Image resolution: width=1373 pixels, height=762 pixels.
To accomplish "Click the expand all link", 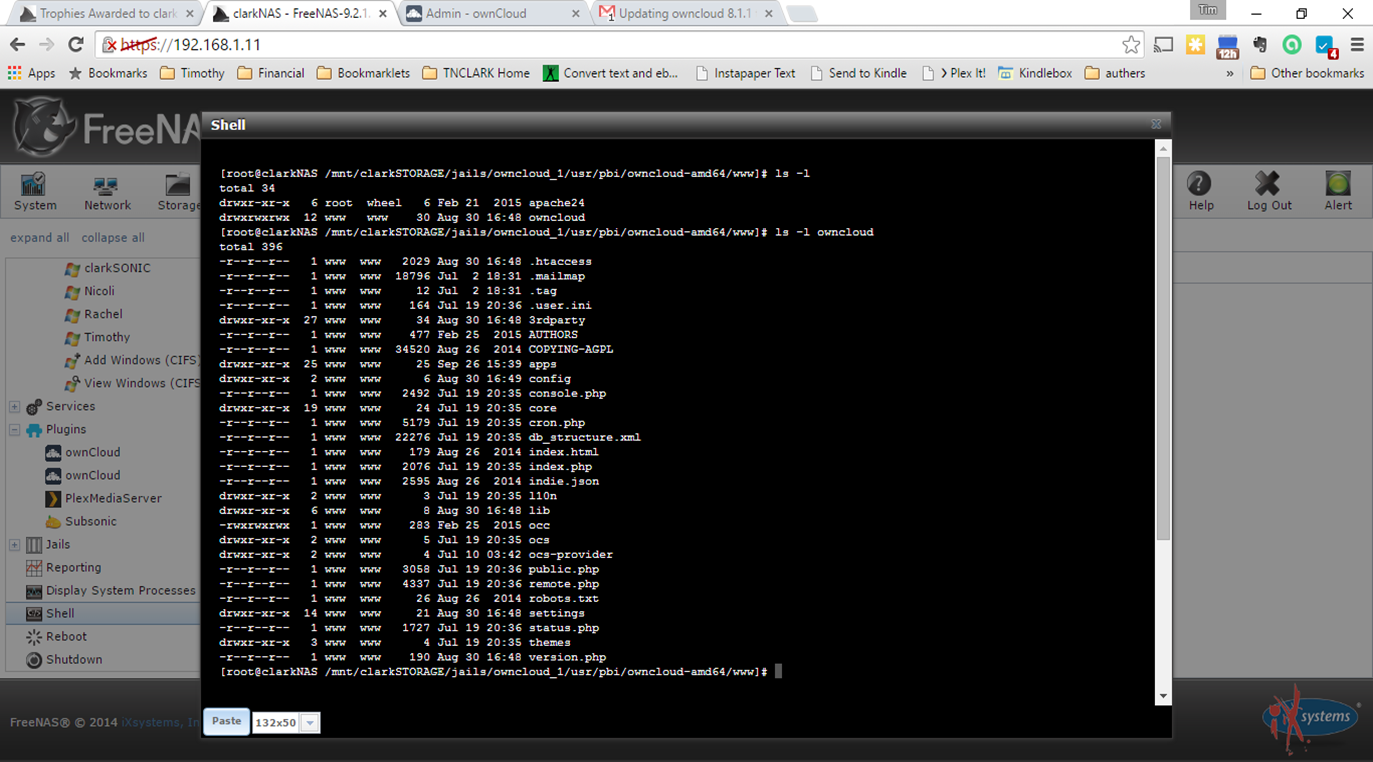I will click(40, 238).
